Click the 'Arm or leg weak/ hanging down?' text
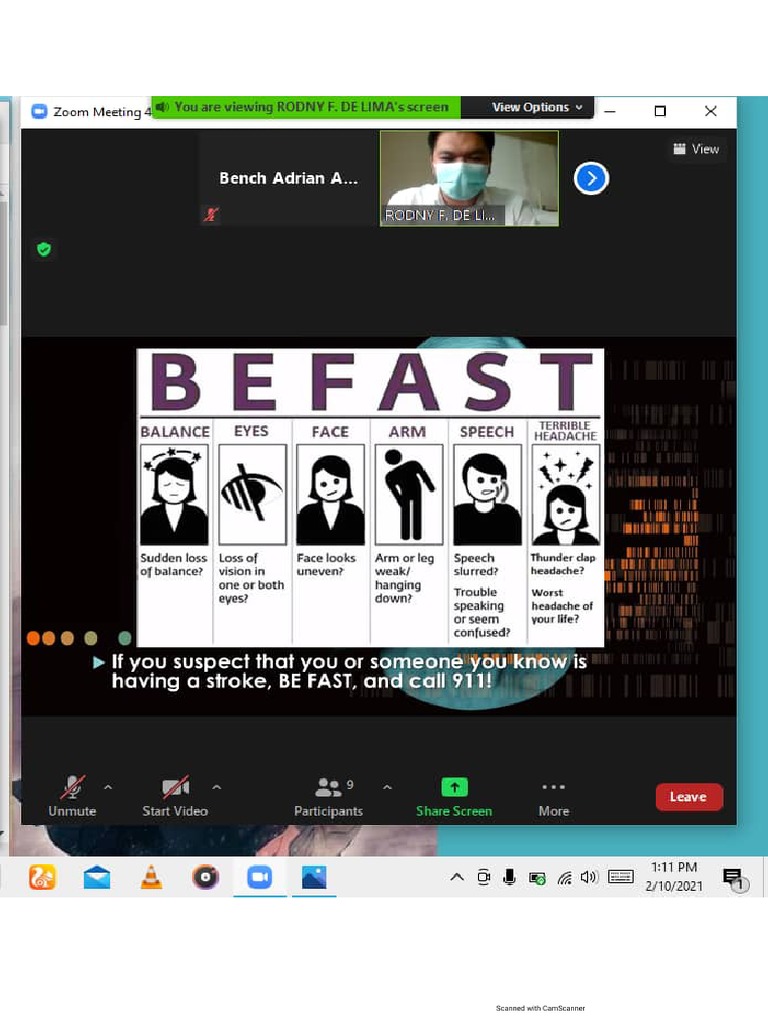The width and height of the screenshot is (768, 1024). [404, 578]
